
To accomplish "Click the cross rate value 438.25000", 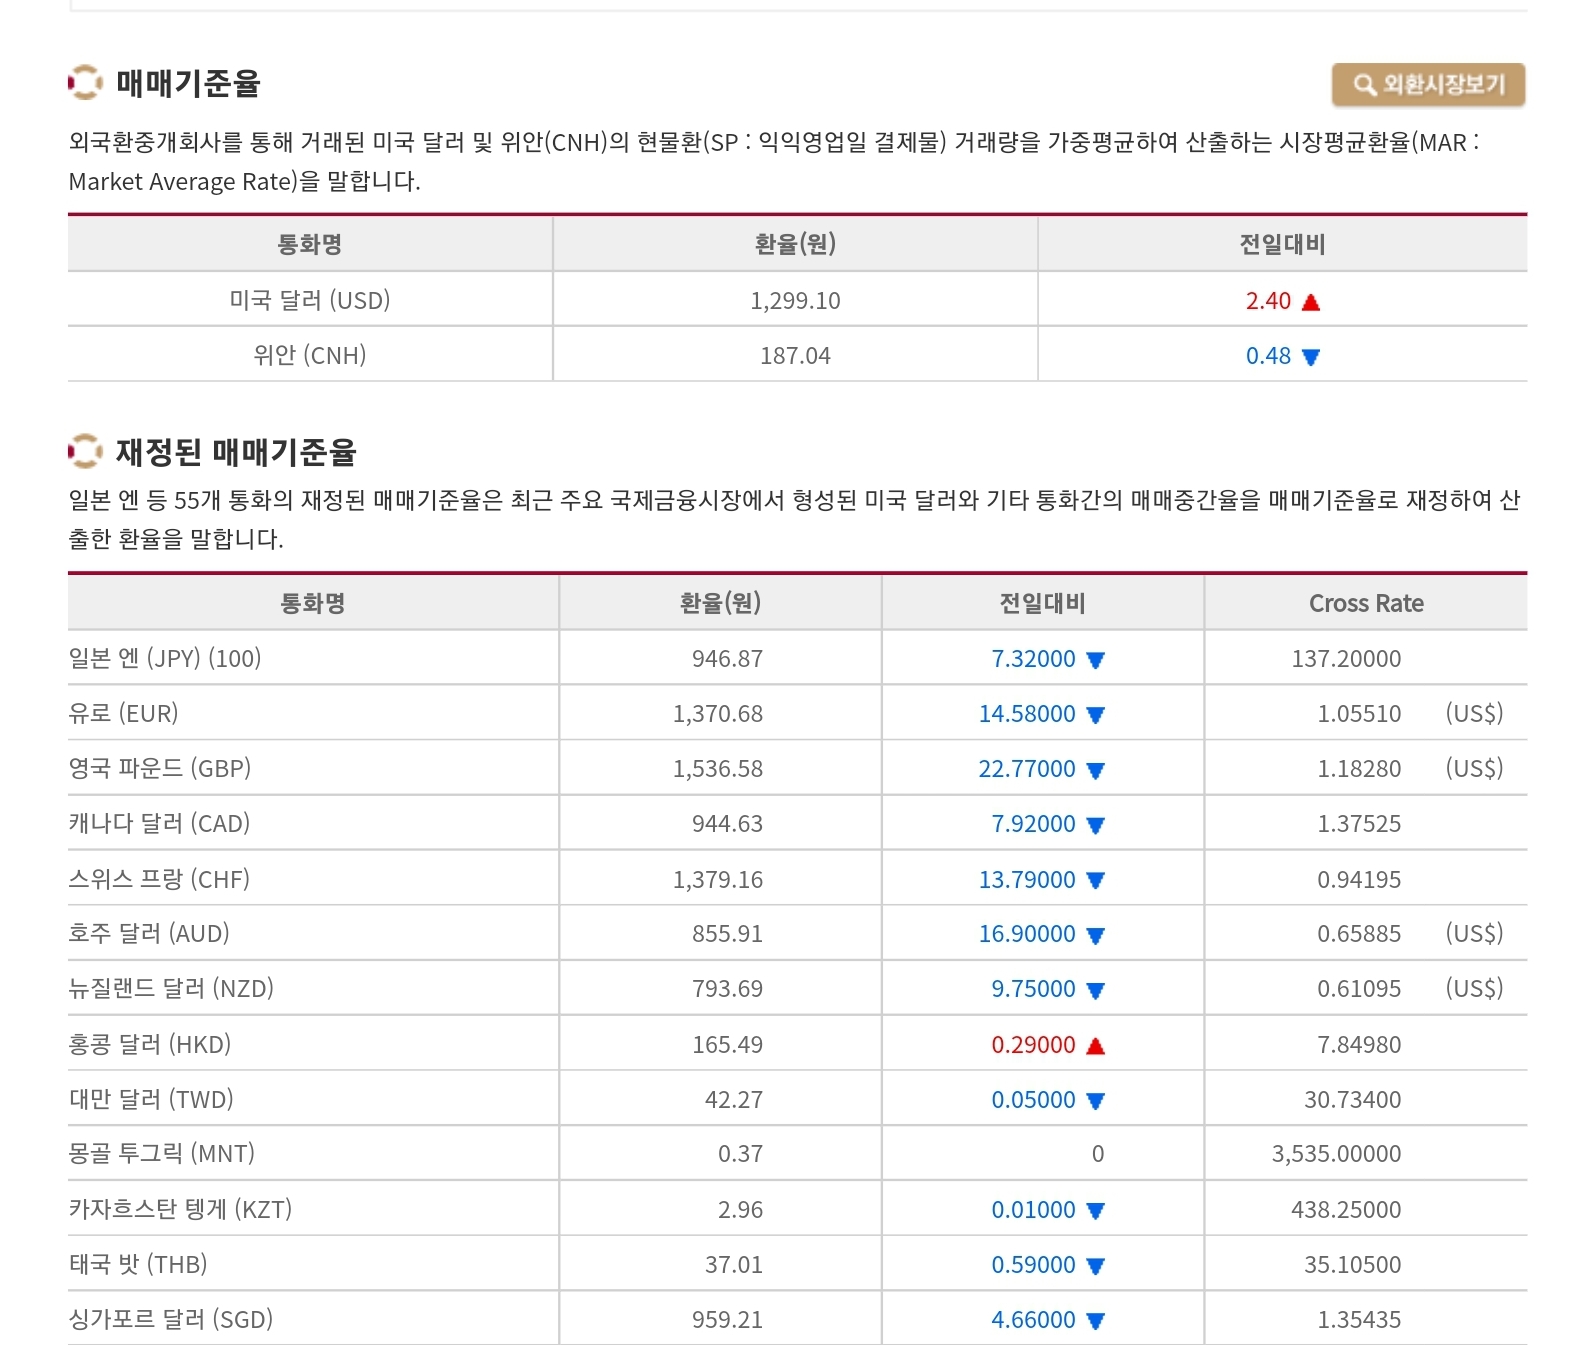I will 1346,1210.
